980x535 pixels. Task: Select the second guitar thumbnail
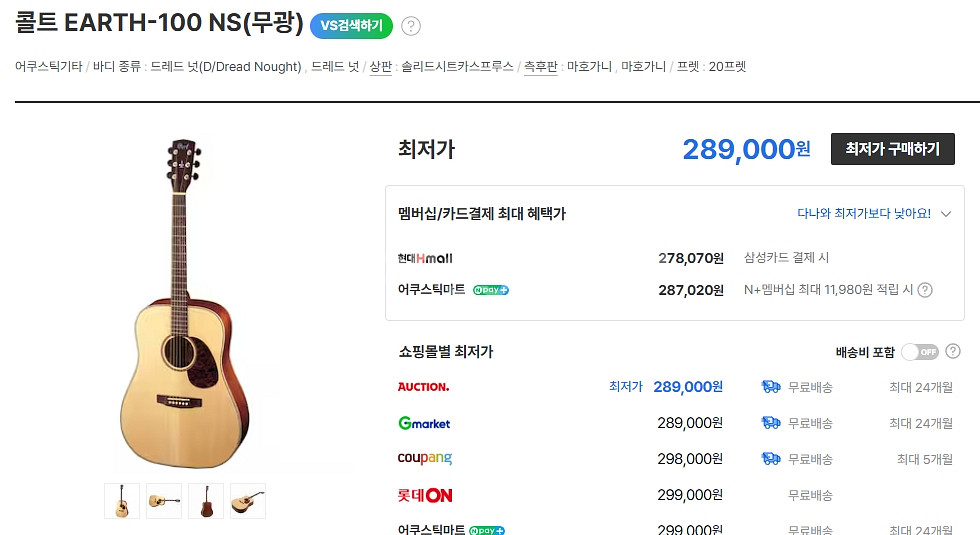point(164,501)
